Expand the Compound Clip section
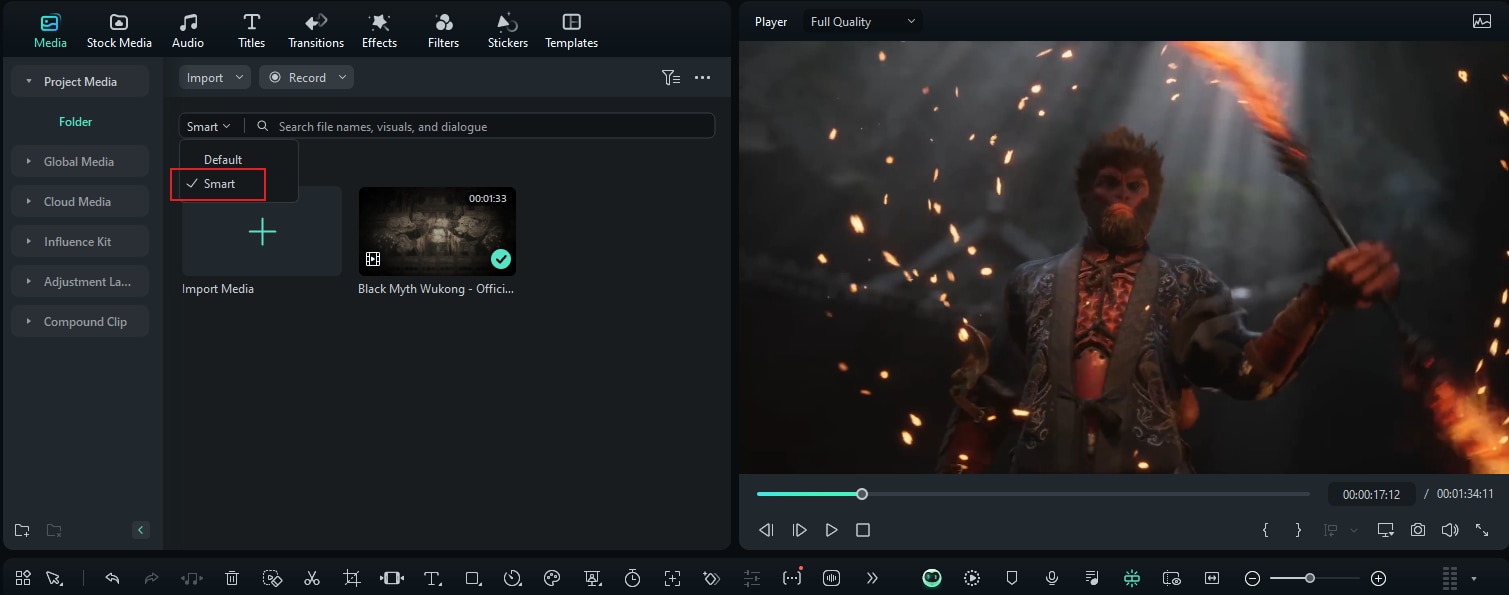The width and height of the screenshot is (1509, 595). pos(80,321)
